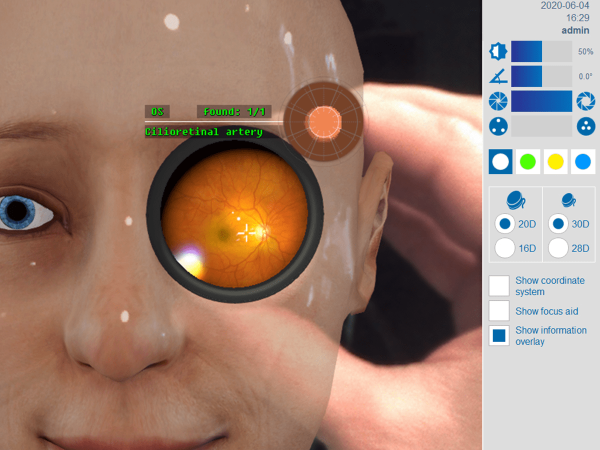Click the date 2020-06-04
Image resolution: width=600 pixels, height=450 pixels.
click(x=565, y=5)
